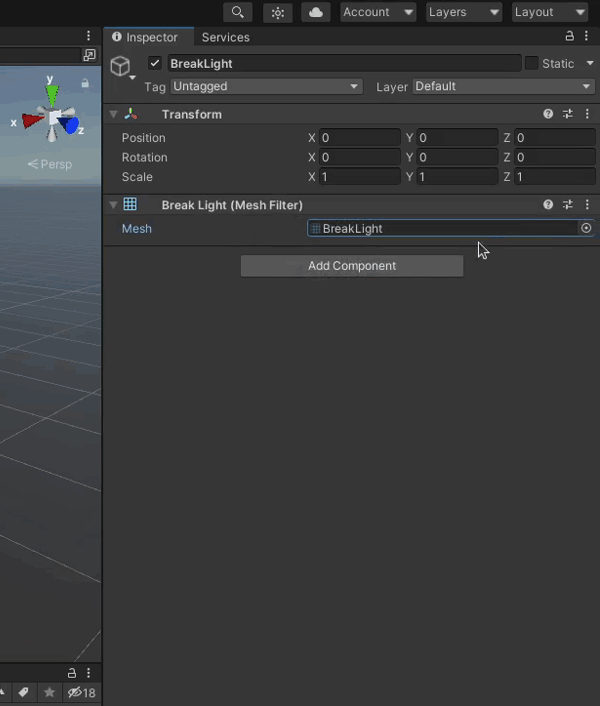This screenshot has width=600, height=706.
Task: Click Rotation X value field
Action: pyautogui.click(x=360, y=157)
